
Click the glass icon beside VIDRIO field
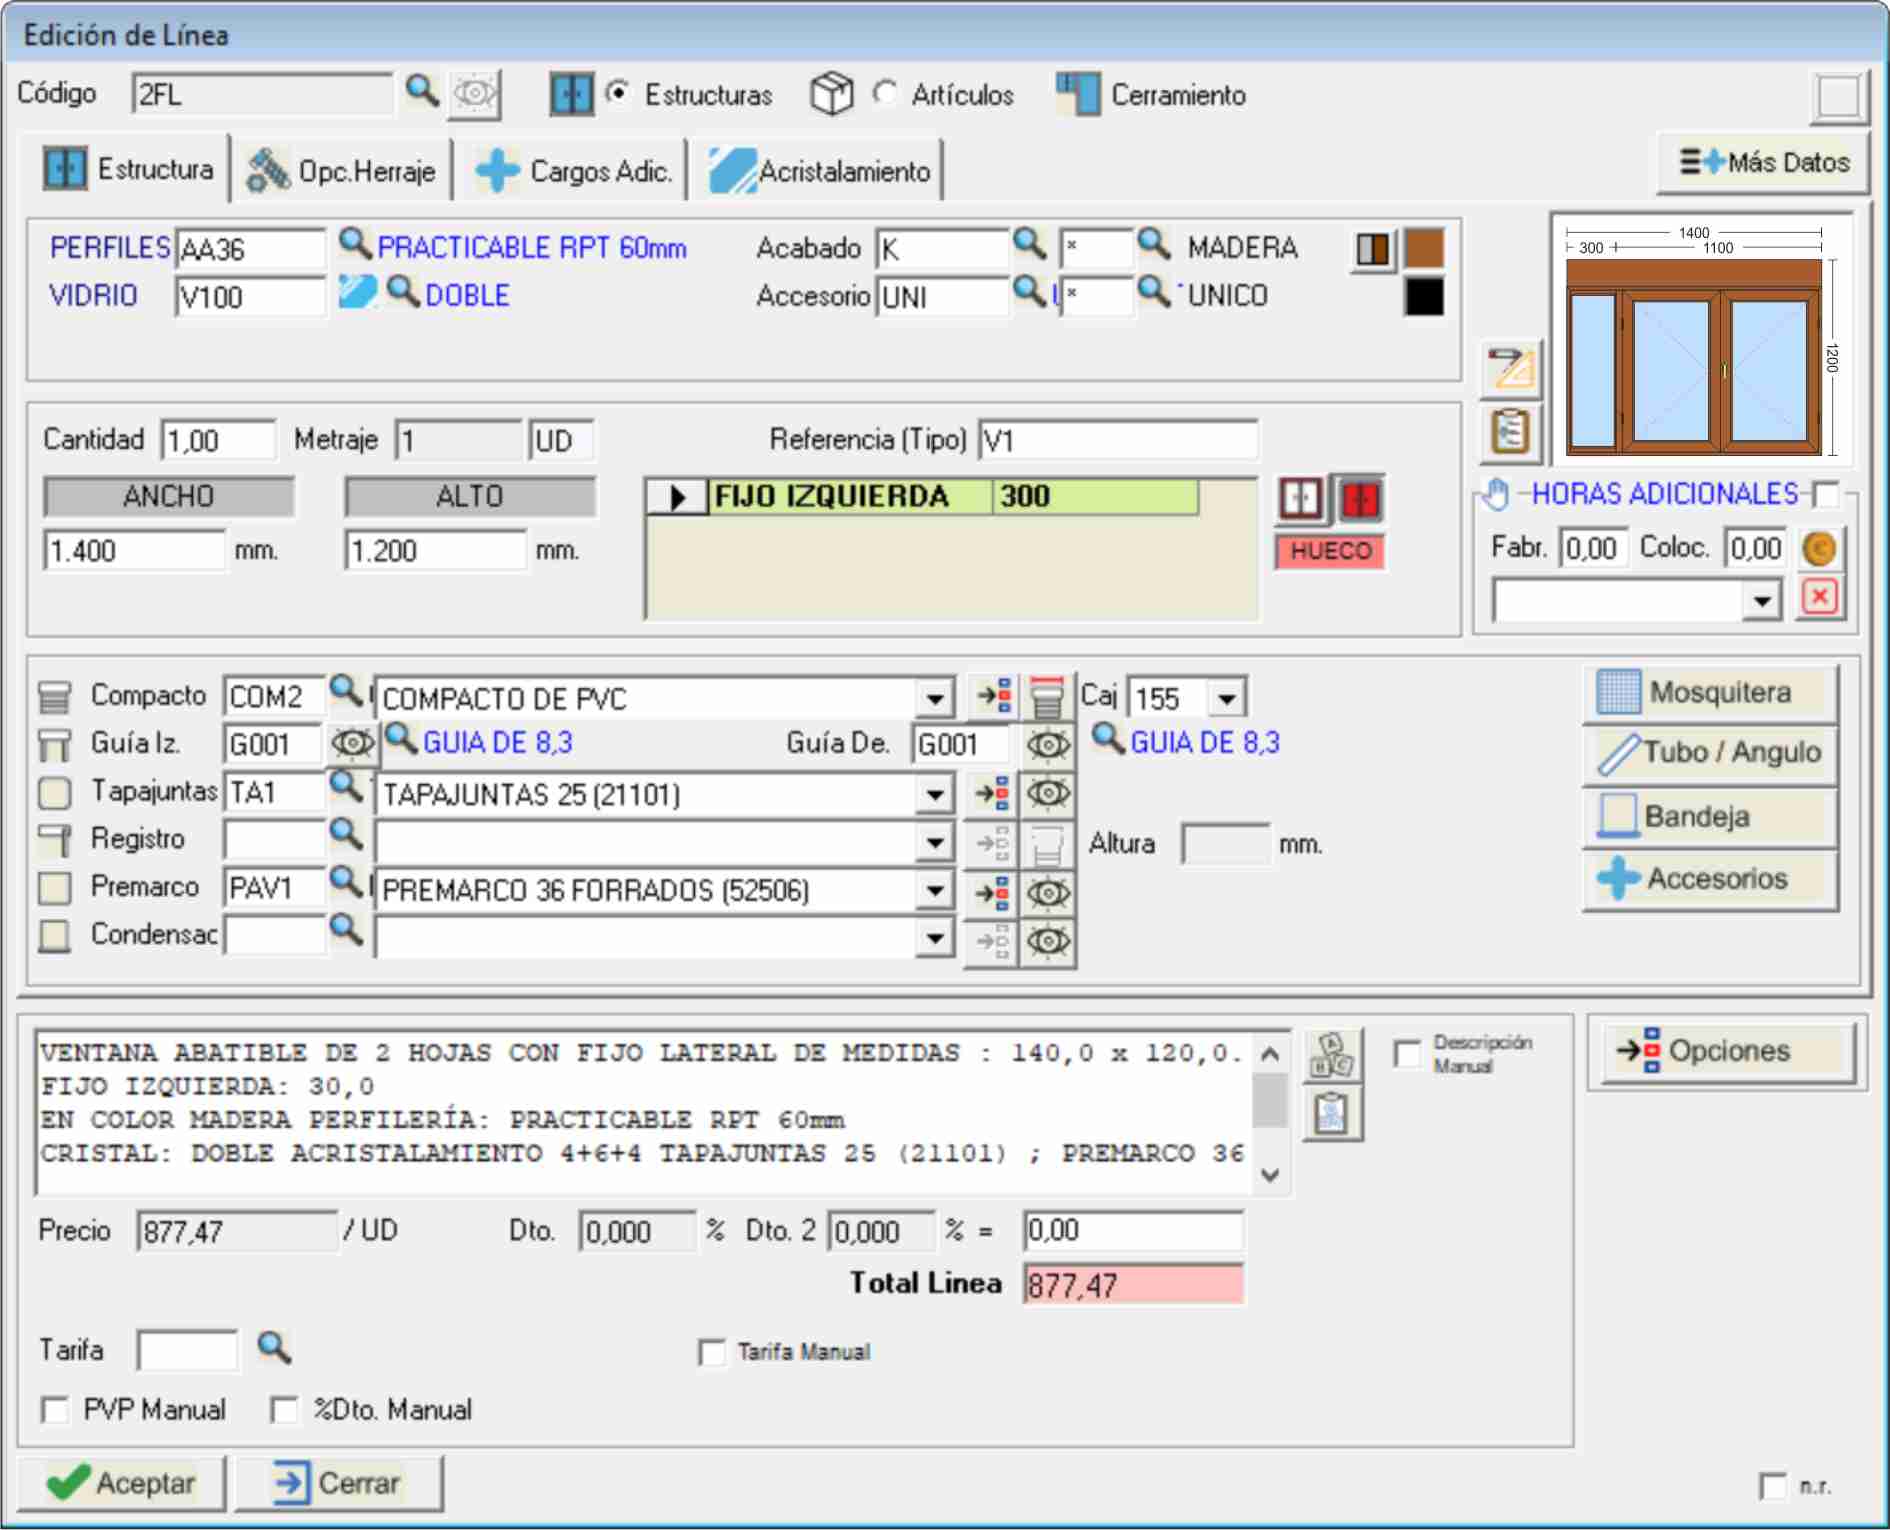point(357,293)
